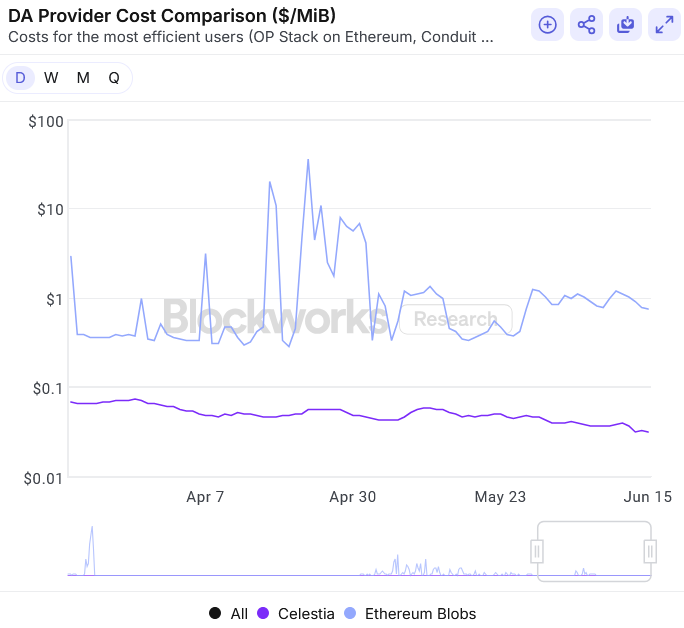The image size is (684, 628).
Task: Click the share chart icon
Action: [586, 25]
